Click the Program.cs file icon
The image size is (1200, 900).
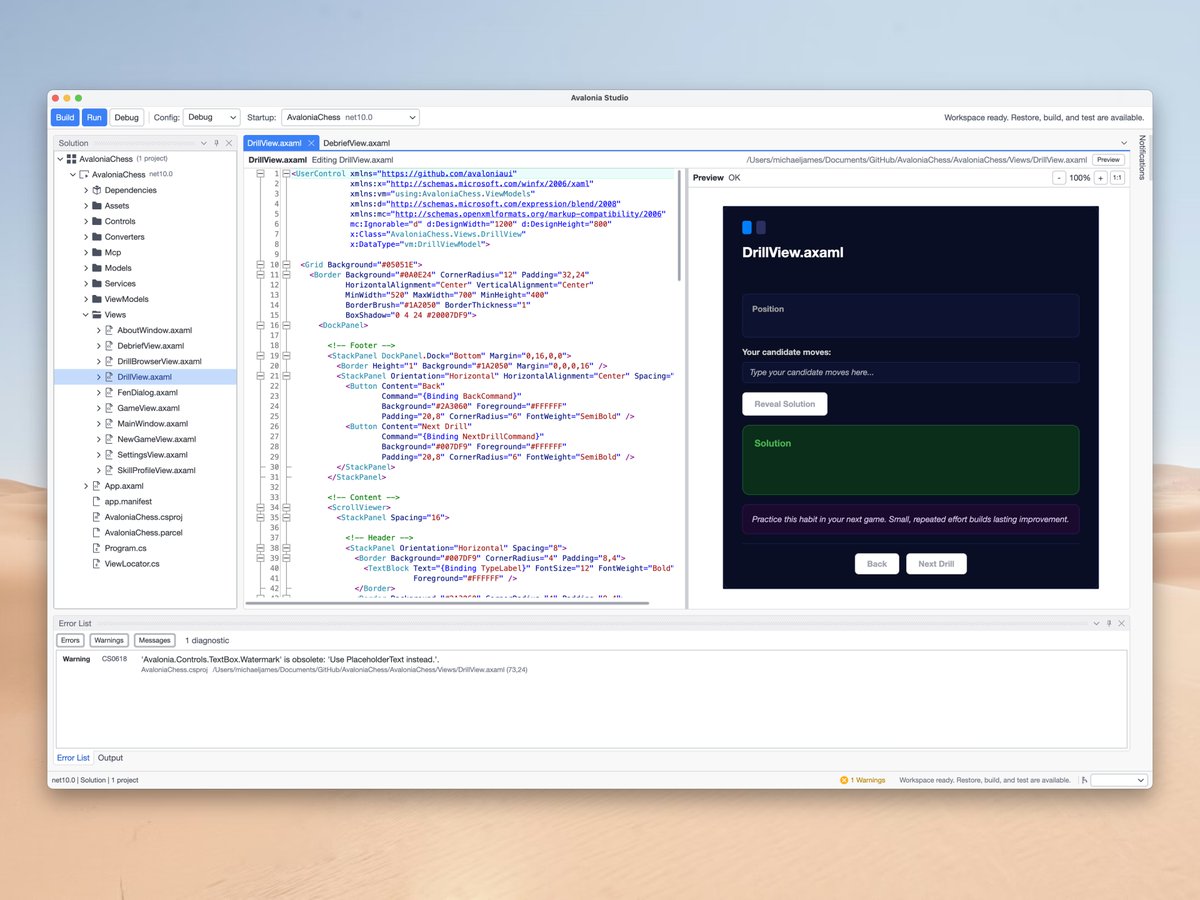click(97, 548)
